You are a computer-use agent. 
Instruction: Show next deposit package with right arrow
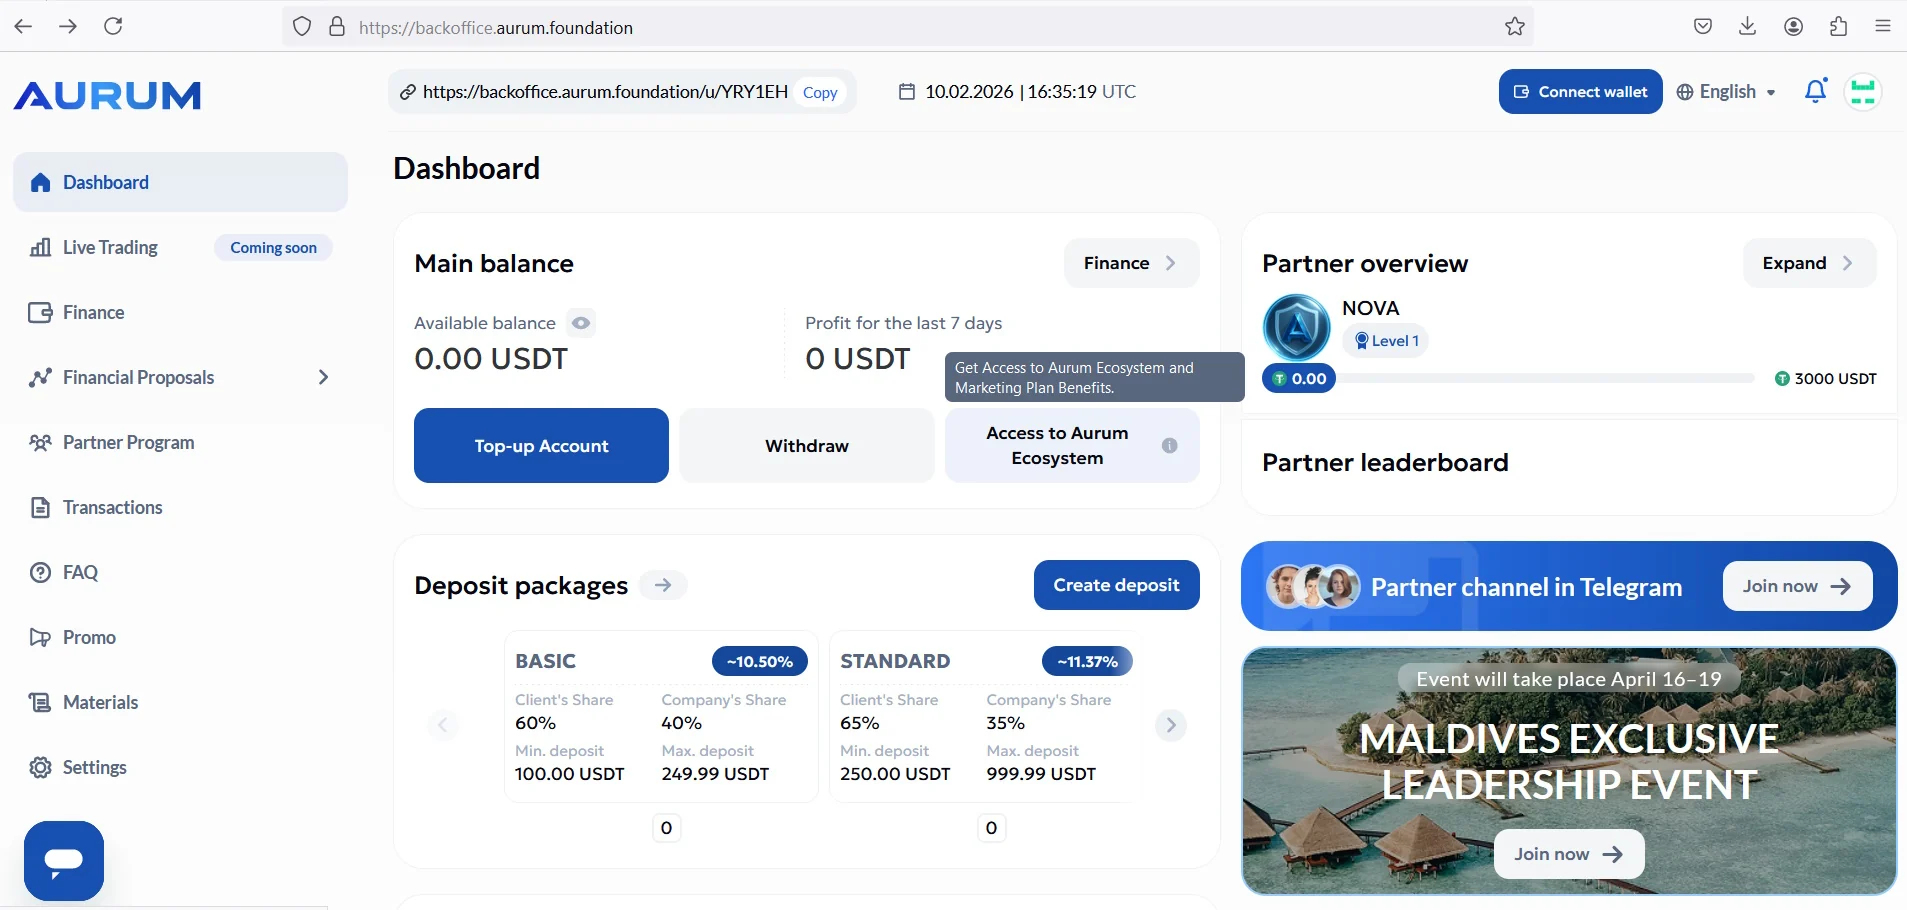(x=1171, y=724)
